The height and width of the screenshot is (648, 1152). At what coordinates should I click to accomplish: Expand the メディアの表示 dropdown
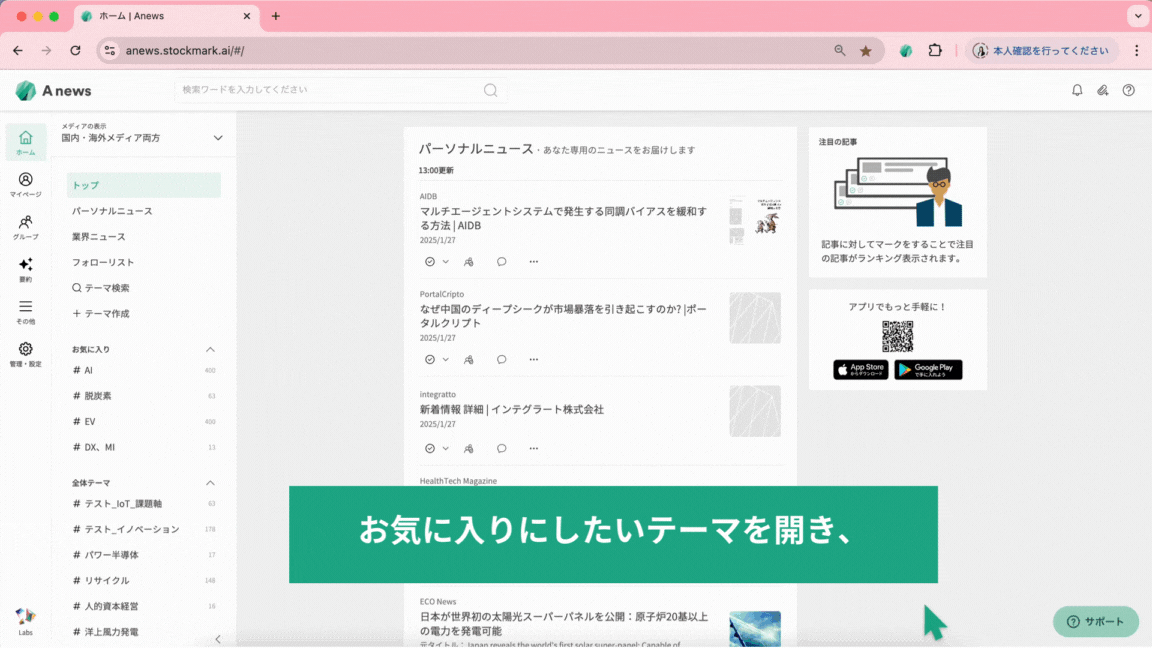[x=218, y=138]
